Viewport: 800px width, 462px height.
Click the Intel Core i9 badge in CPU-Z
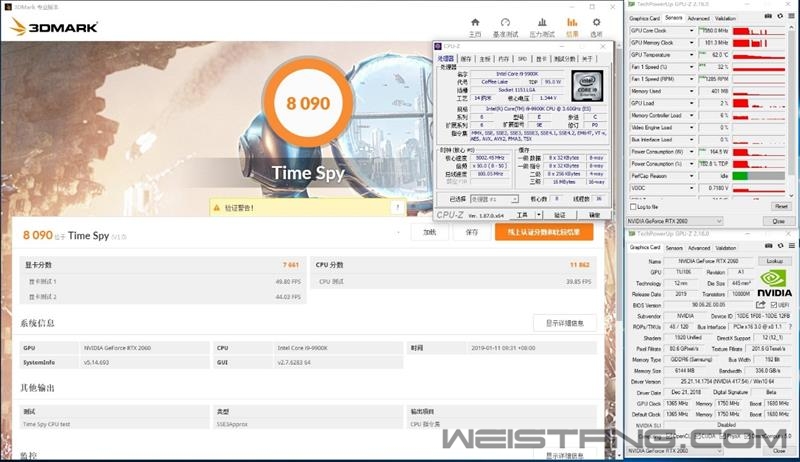click(x=587, y=86)
